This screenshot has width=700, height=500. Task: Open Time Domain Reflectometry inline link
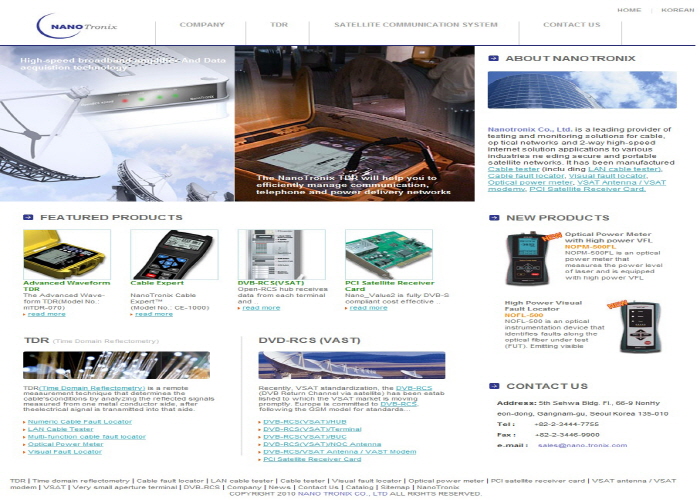point(92,388)
